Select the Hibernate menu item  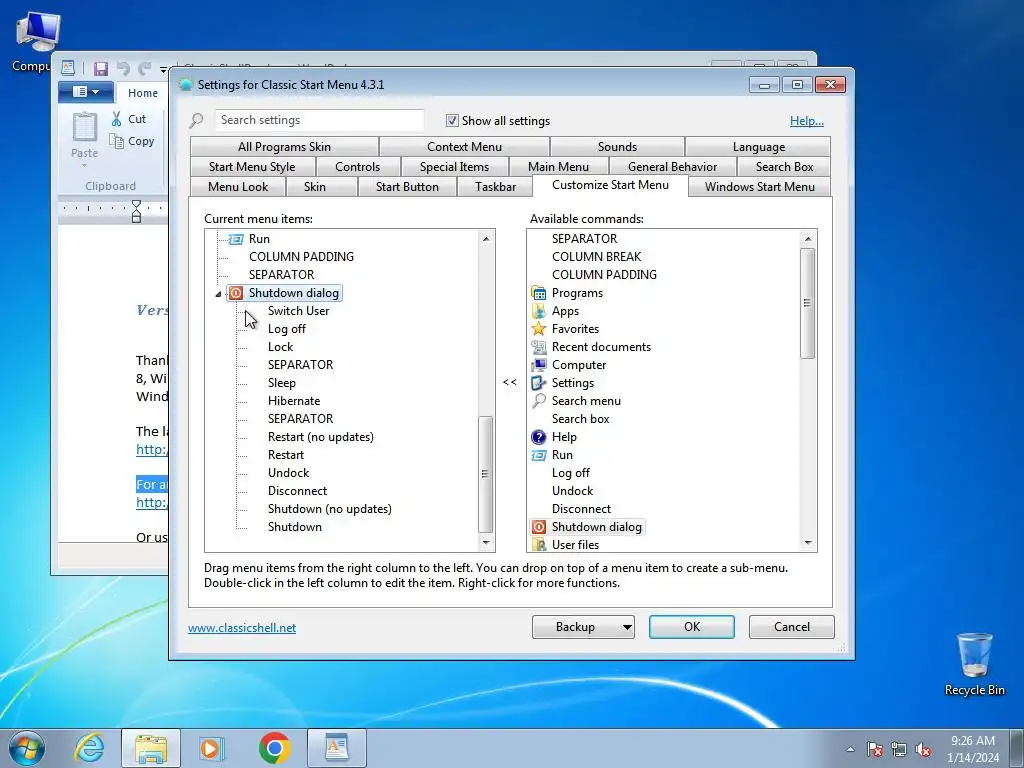click(x=294, y=401)
